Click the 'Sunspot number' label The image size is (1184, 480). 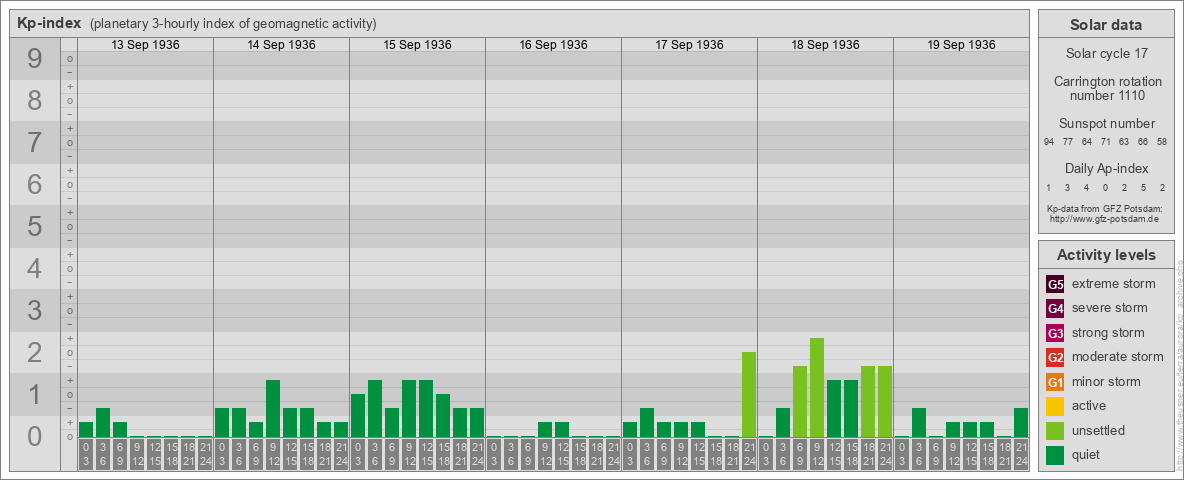coord(1107,124)
